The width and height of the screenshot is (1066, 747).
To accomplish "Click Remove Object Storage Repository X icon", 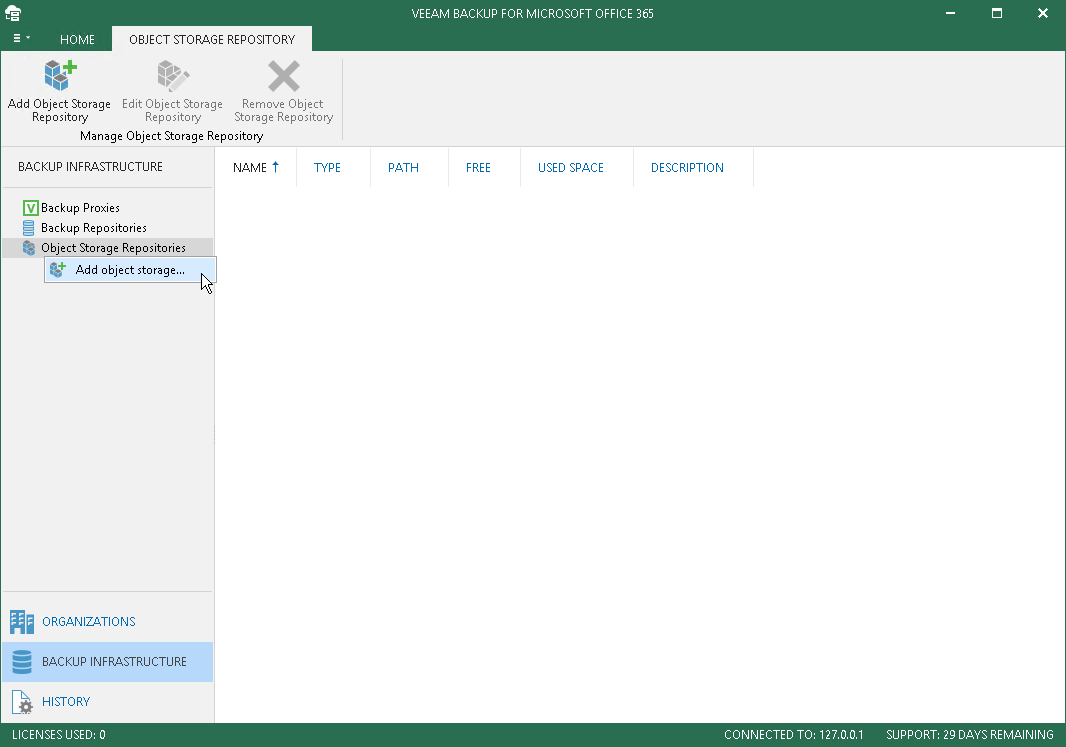I will 283,75.
